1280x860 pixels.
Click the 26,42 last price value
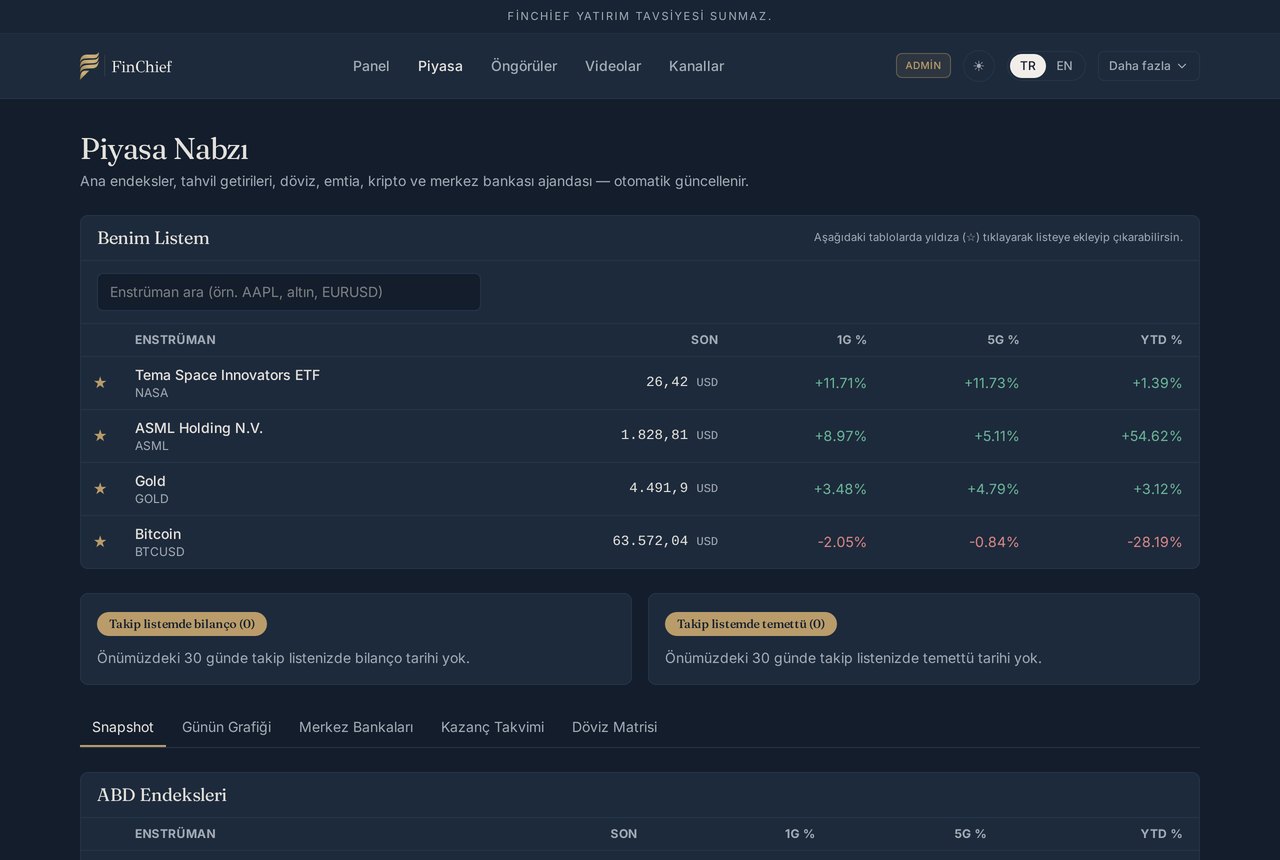[667, 382]
